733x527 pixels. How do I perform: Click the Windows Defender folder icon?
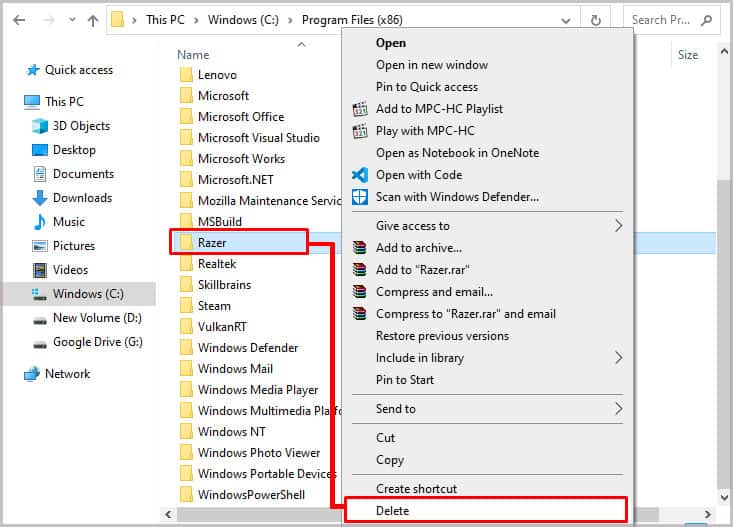pos(186,348)
